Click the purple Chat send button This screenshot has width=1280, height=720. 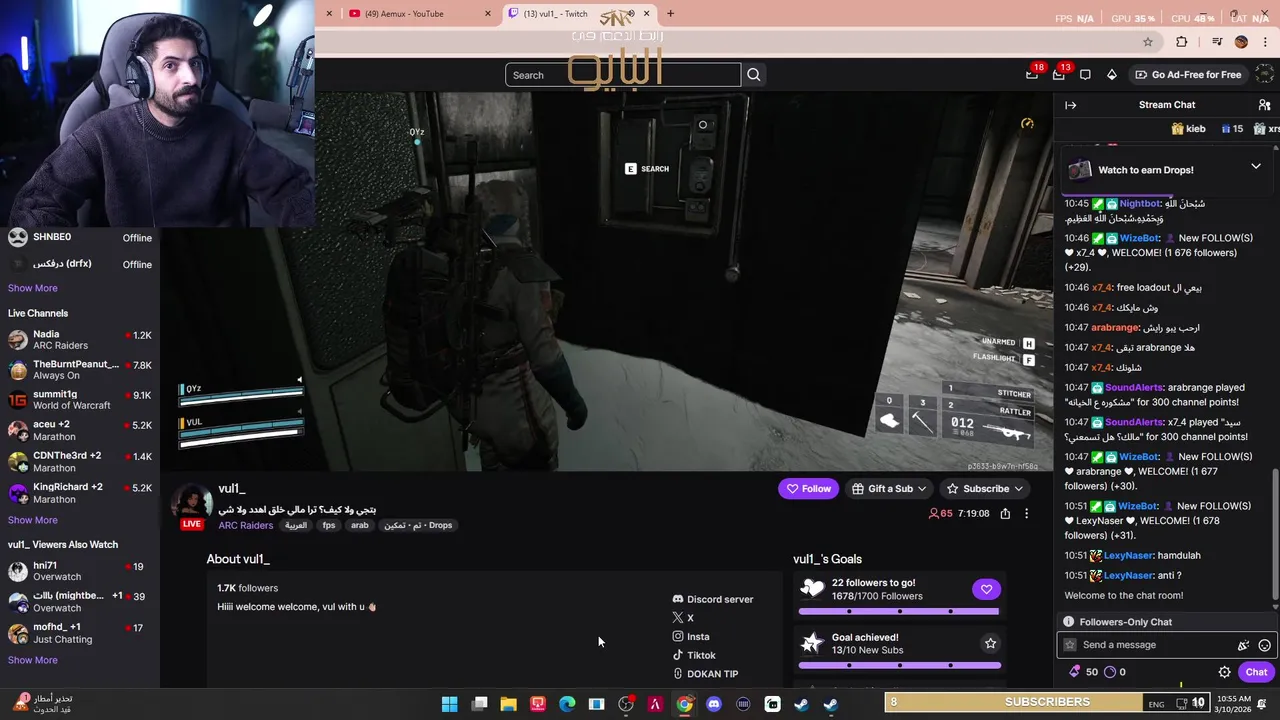pyautogui.click(x=1256, y=672)
